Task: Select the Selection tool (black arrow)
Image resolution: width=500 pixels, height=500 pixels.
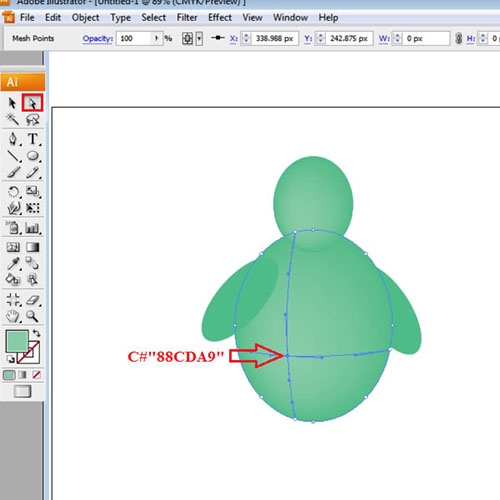Action: pyautogui.click(x=12, y=103)
